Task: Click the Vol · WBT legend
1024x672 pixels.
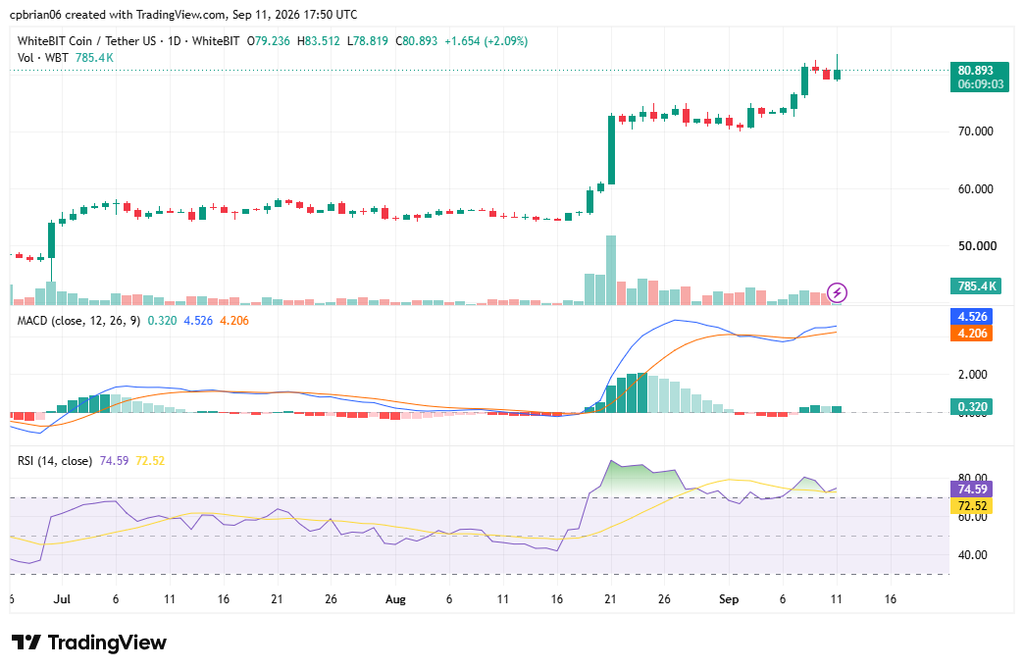Action: 42,58
